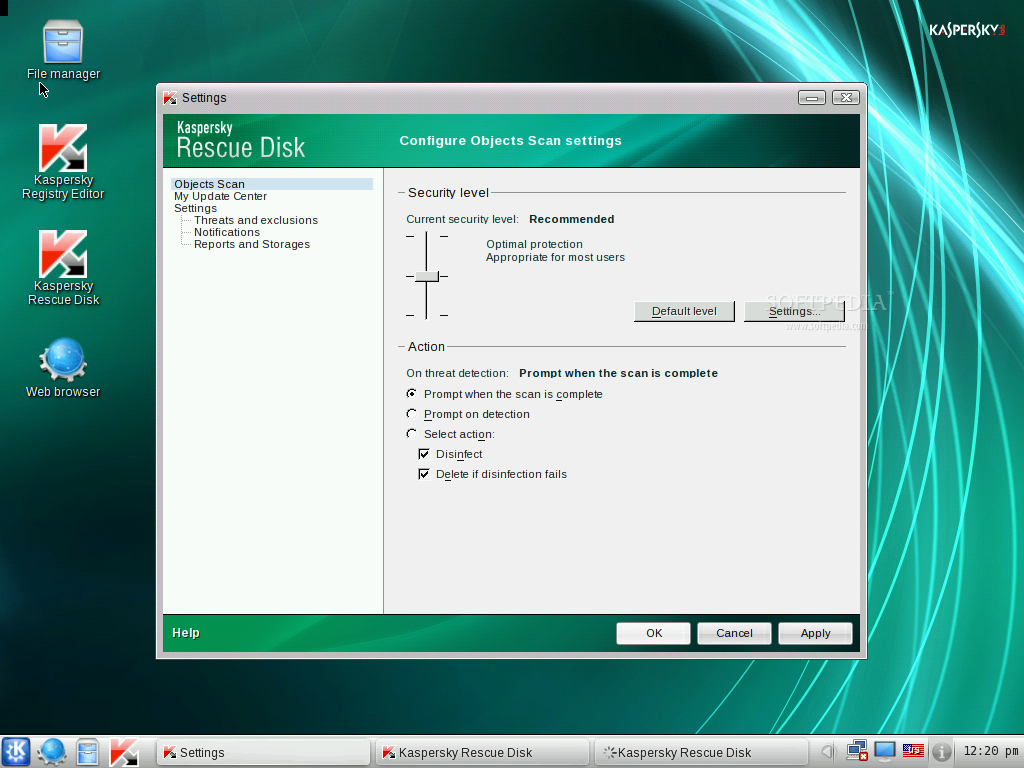Click the web browser globe in taskbar
Viewport: 1024px width, 768px height.
(52, 752)
